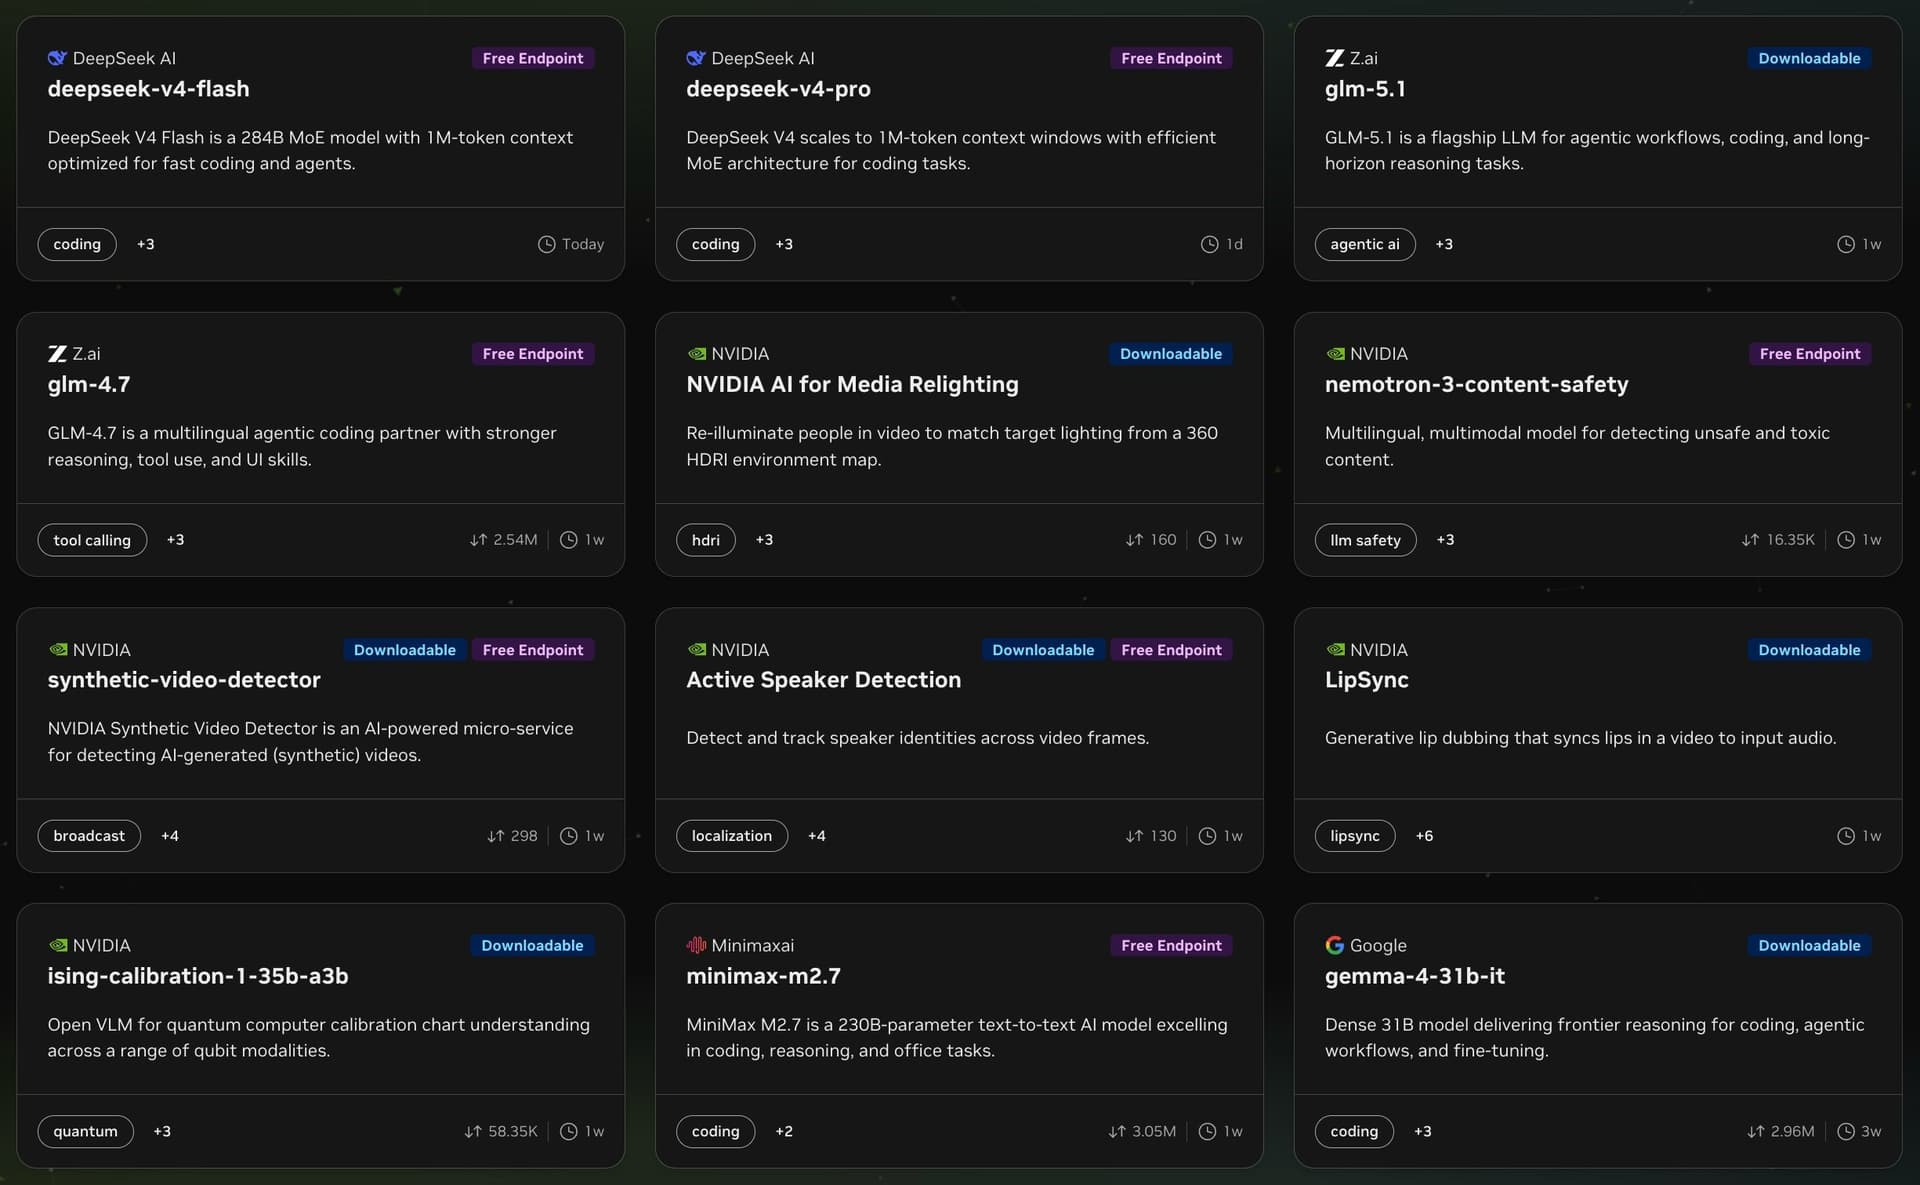
Task: Open the deepseek-v4-pro model title
Action: coord(778,89)
